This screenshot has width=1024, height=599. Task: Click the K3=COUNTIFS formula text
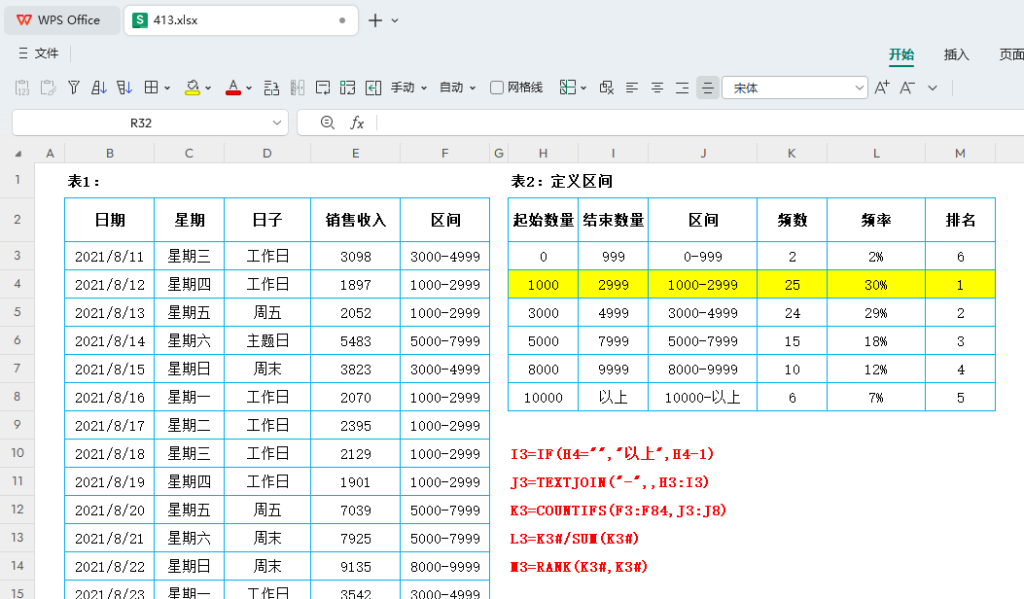point(618,510)
